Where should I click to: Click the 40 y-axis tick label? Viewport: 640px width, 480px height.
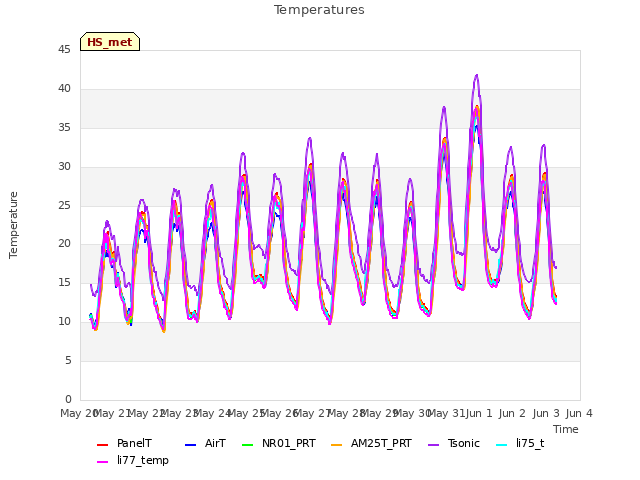(64, 89)
